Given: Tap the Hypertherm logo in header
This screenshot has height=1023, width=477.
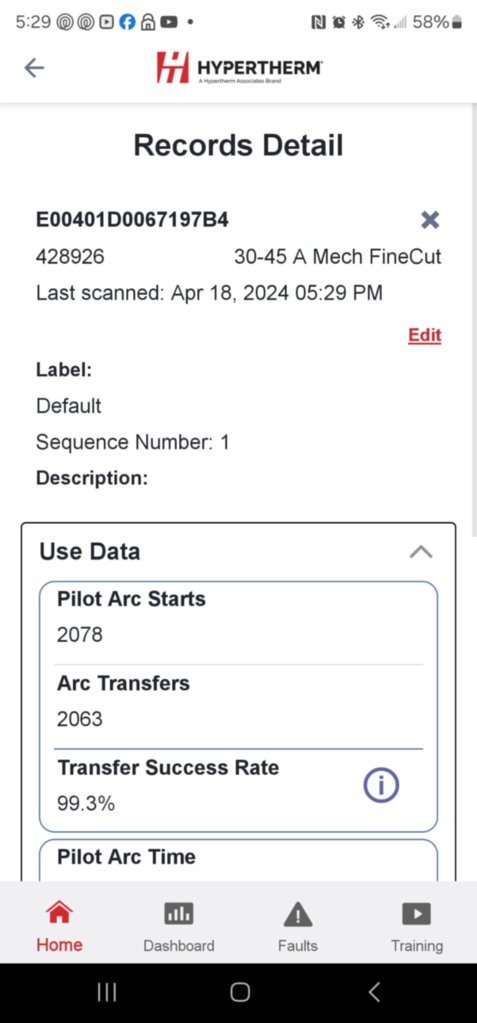Looking at the screenshot, I should click(x=239, y=68).
